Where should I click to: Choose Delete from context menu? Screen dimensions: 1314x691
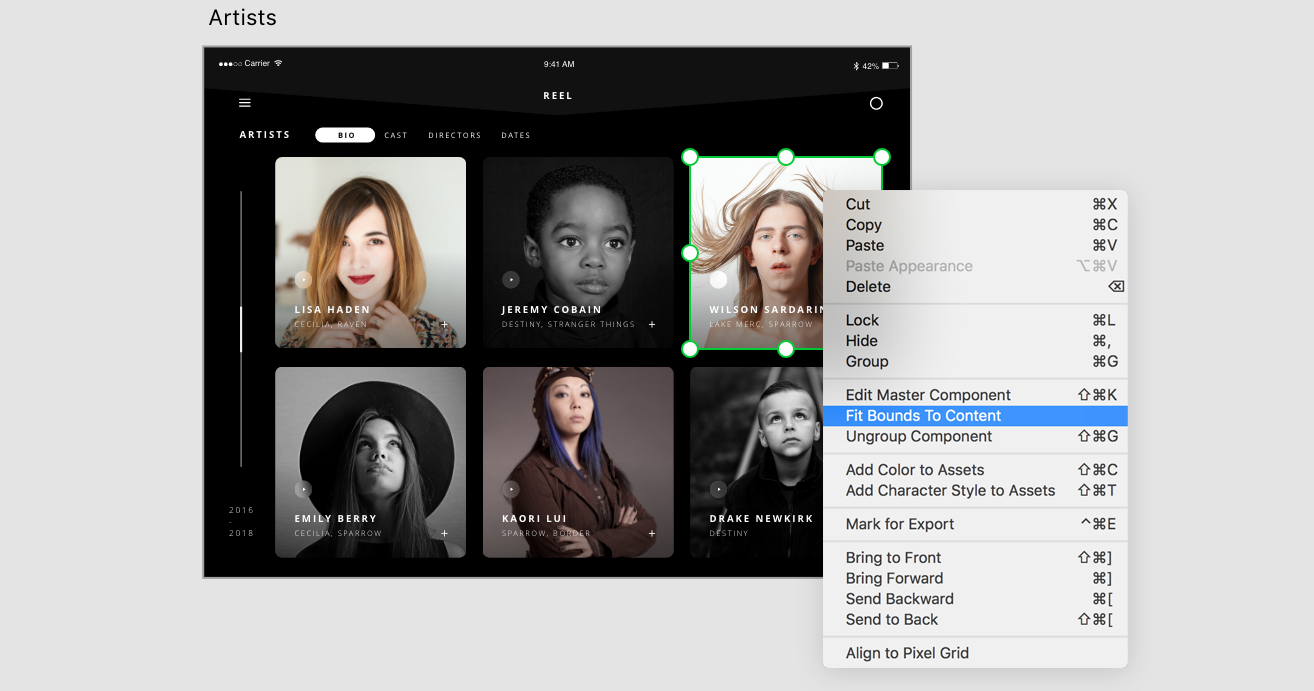pyautogui.click(x=975, y=286)
